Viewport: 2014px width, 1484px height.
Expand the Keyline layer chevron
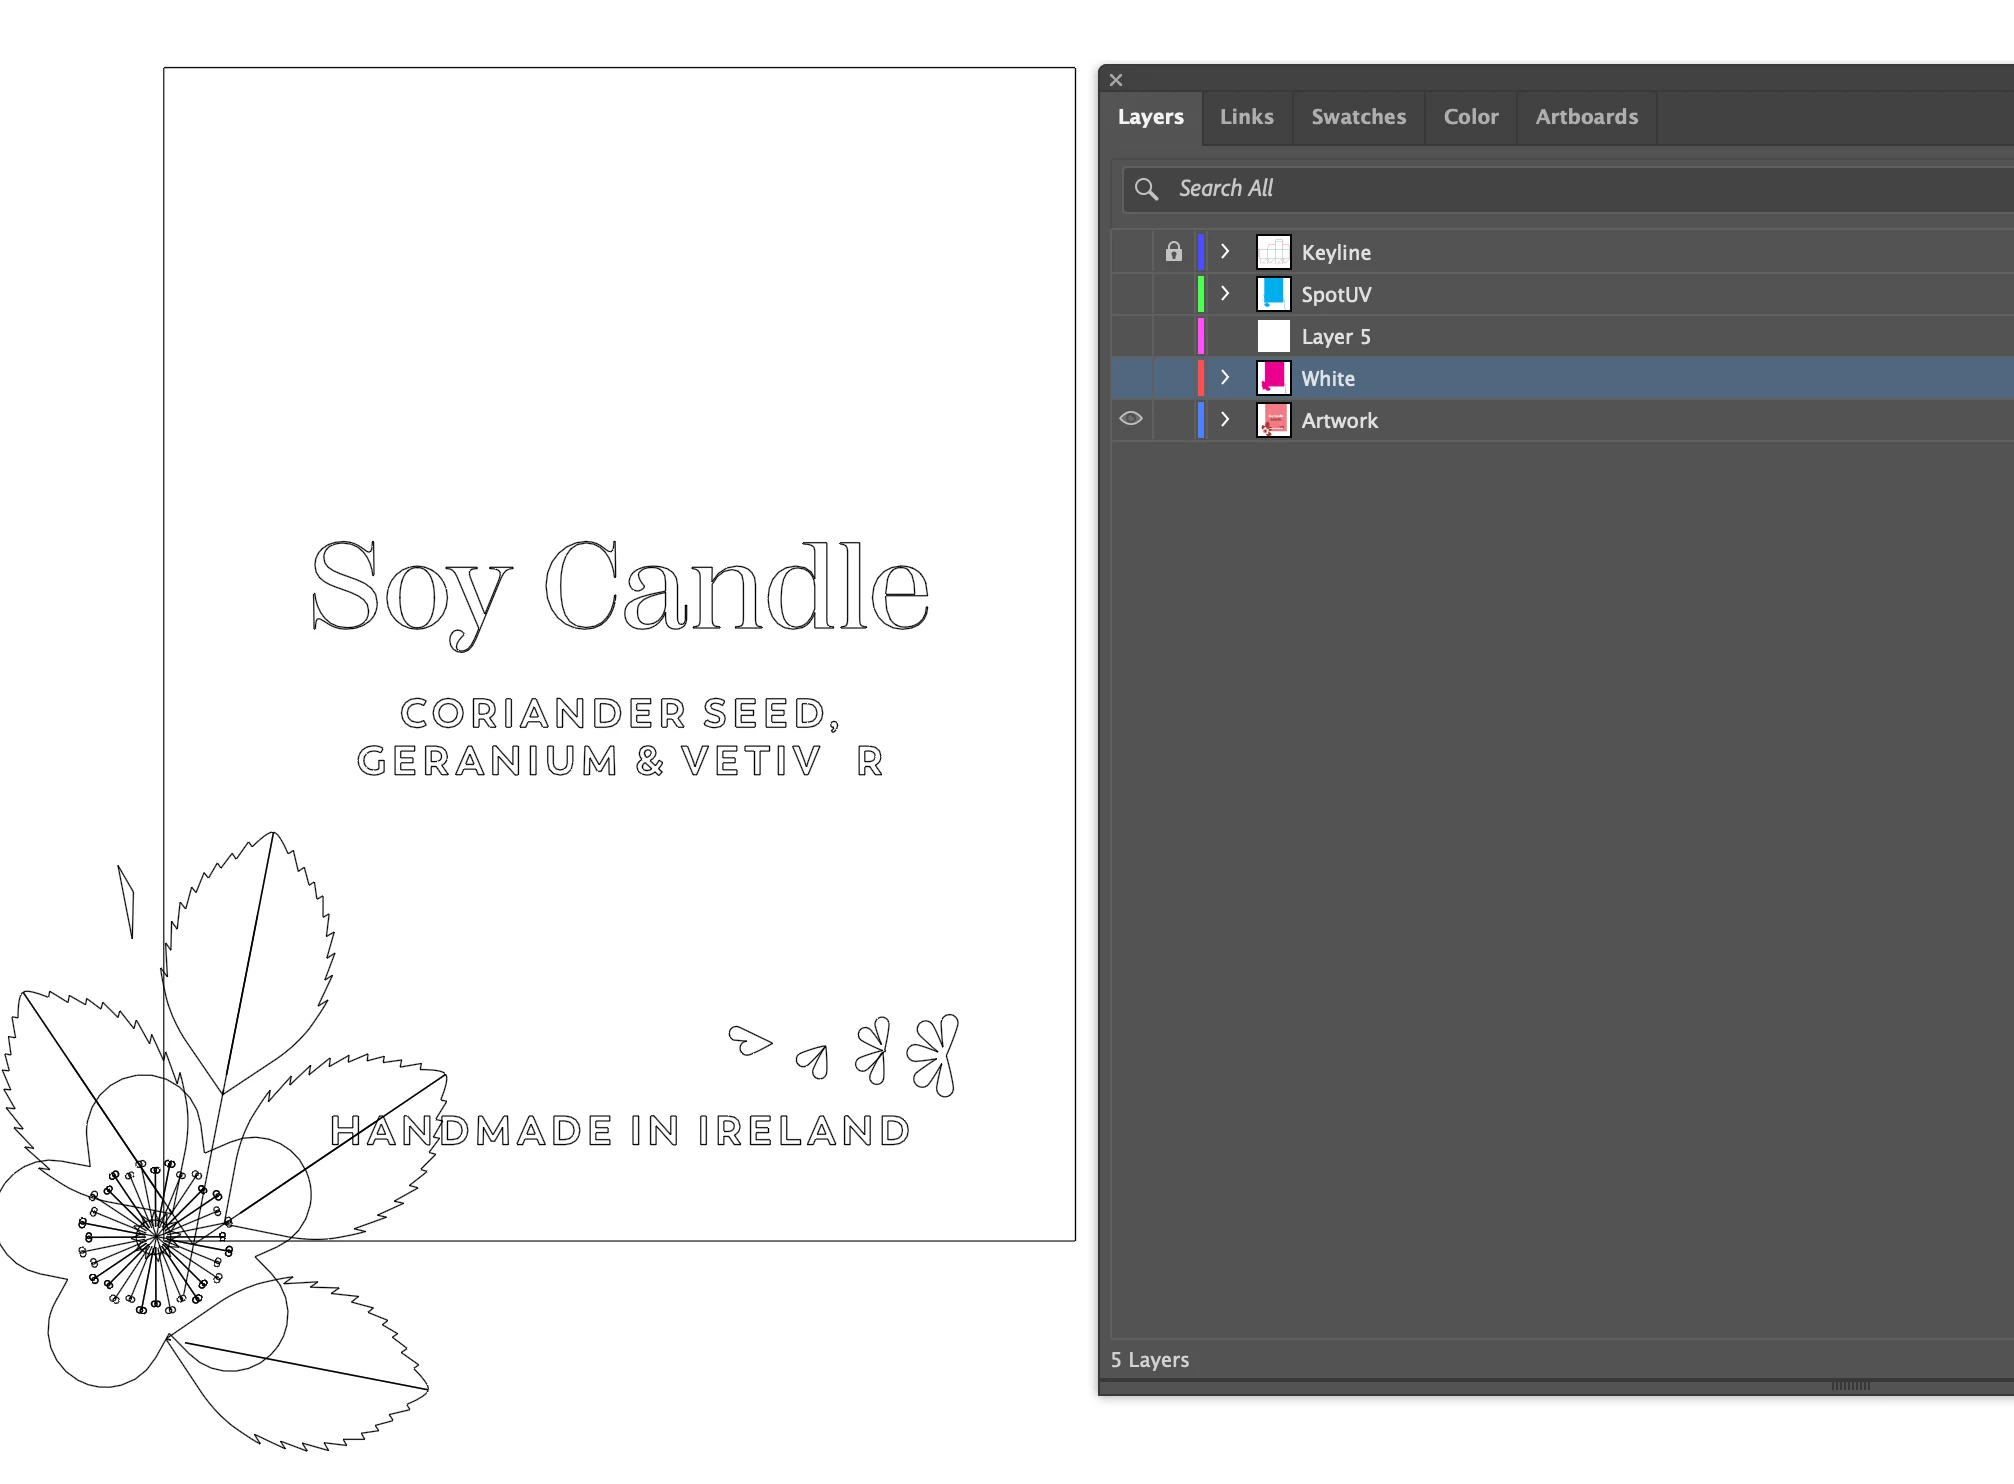1225,252
